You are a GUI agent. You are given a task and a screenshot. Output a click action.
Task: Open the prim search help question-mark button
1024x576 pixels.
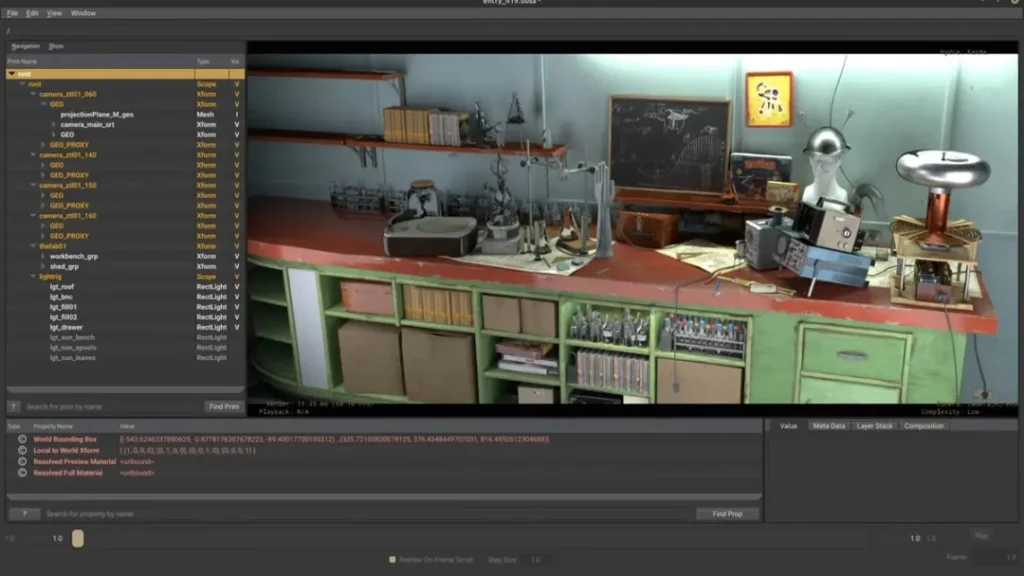point(14,407)
